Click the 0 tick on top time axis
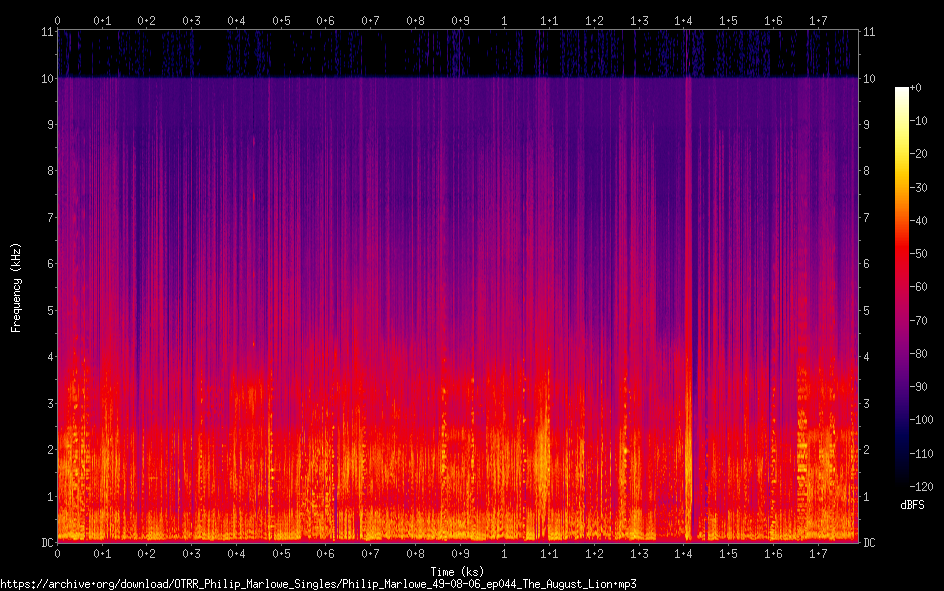The image size is (944, 591). (x=58, y=20)
